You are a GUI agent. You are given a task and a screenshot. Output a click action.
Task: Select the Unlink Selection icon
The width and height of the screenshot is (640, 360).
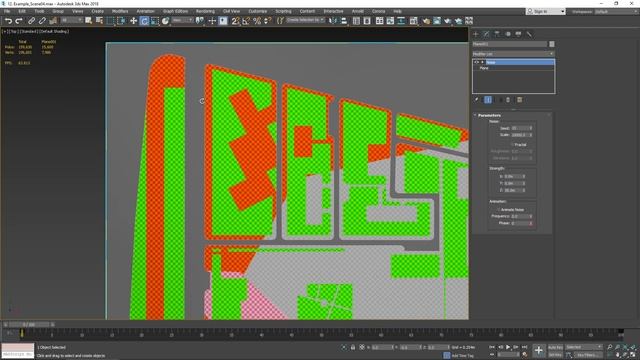(42, 21)
